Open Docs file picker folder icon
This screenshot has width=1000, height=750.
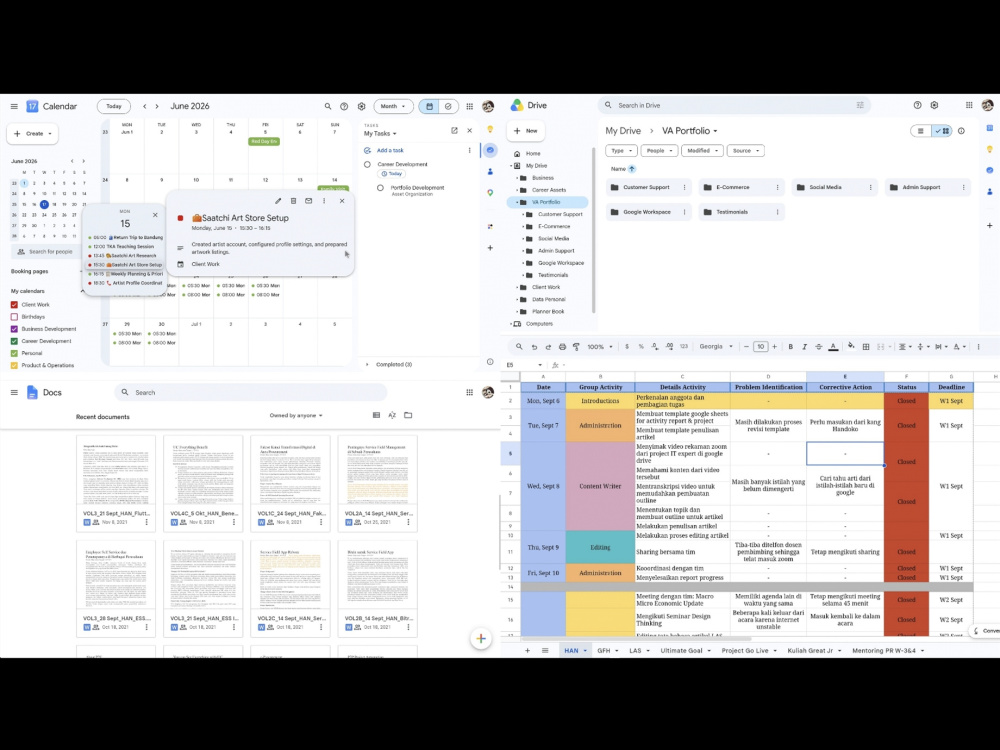point(408,415)
